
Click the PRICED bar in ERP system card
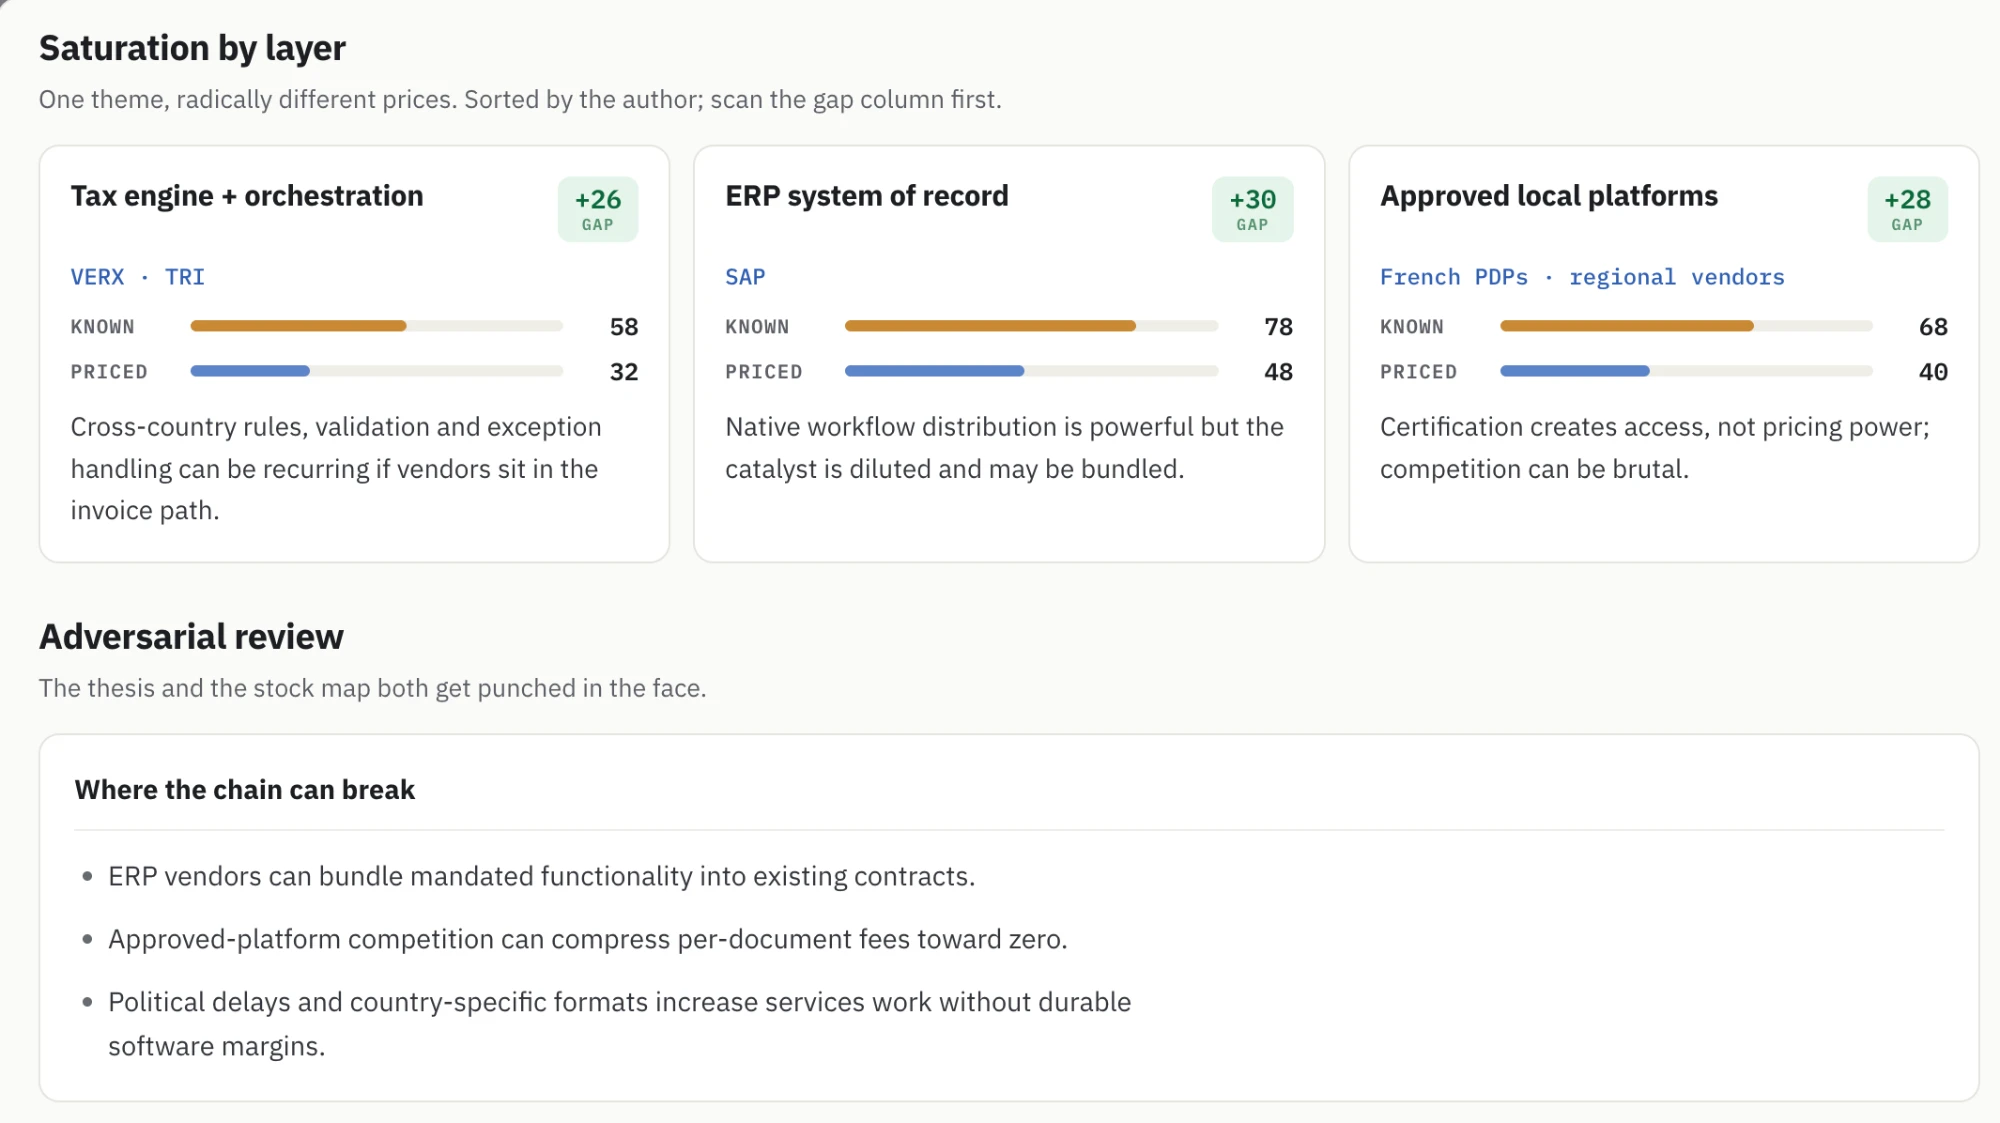[1031, 371]
